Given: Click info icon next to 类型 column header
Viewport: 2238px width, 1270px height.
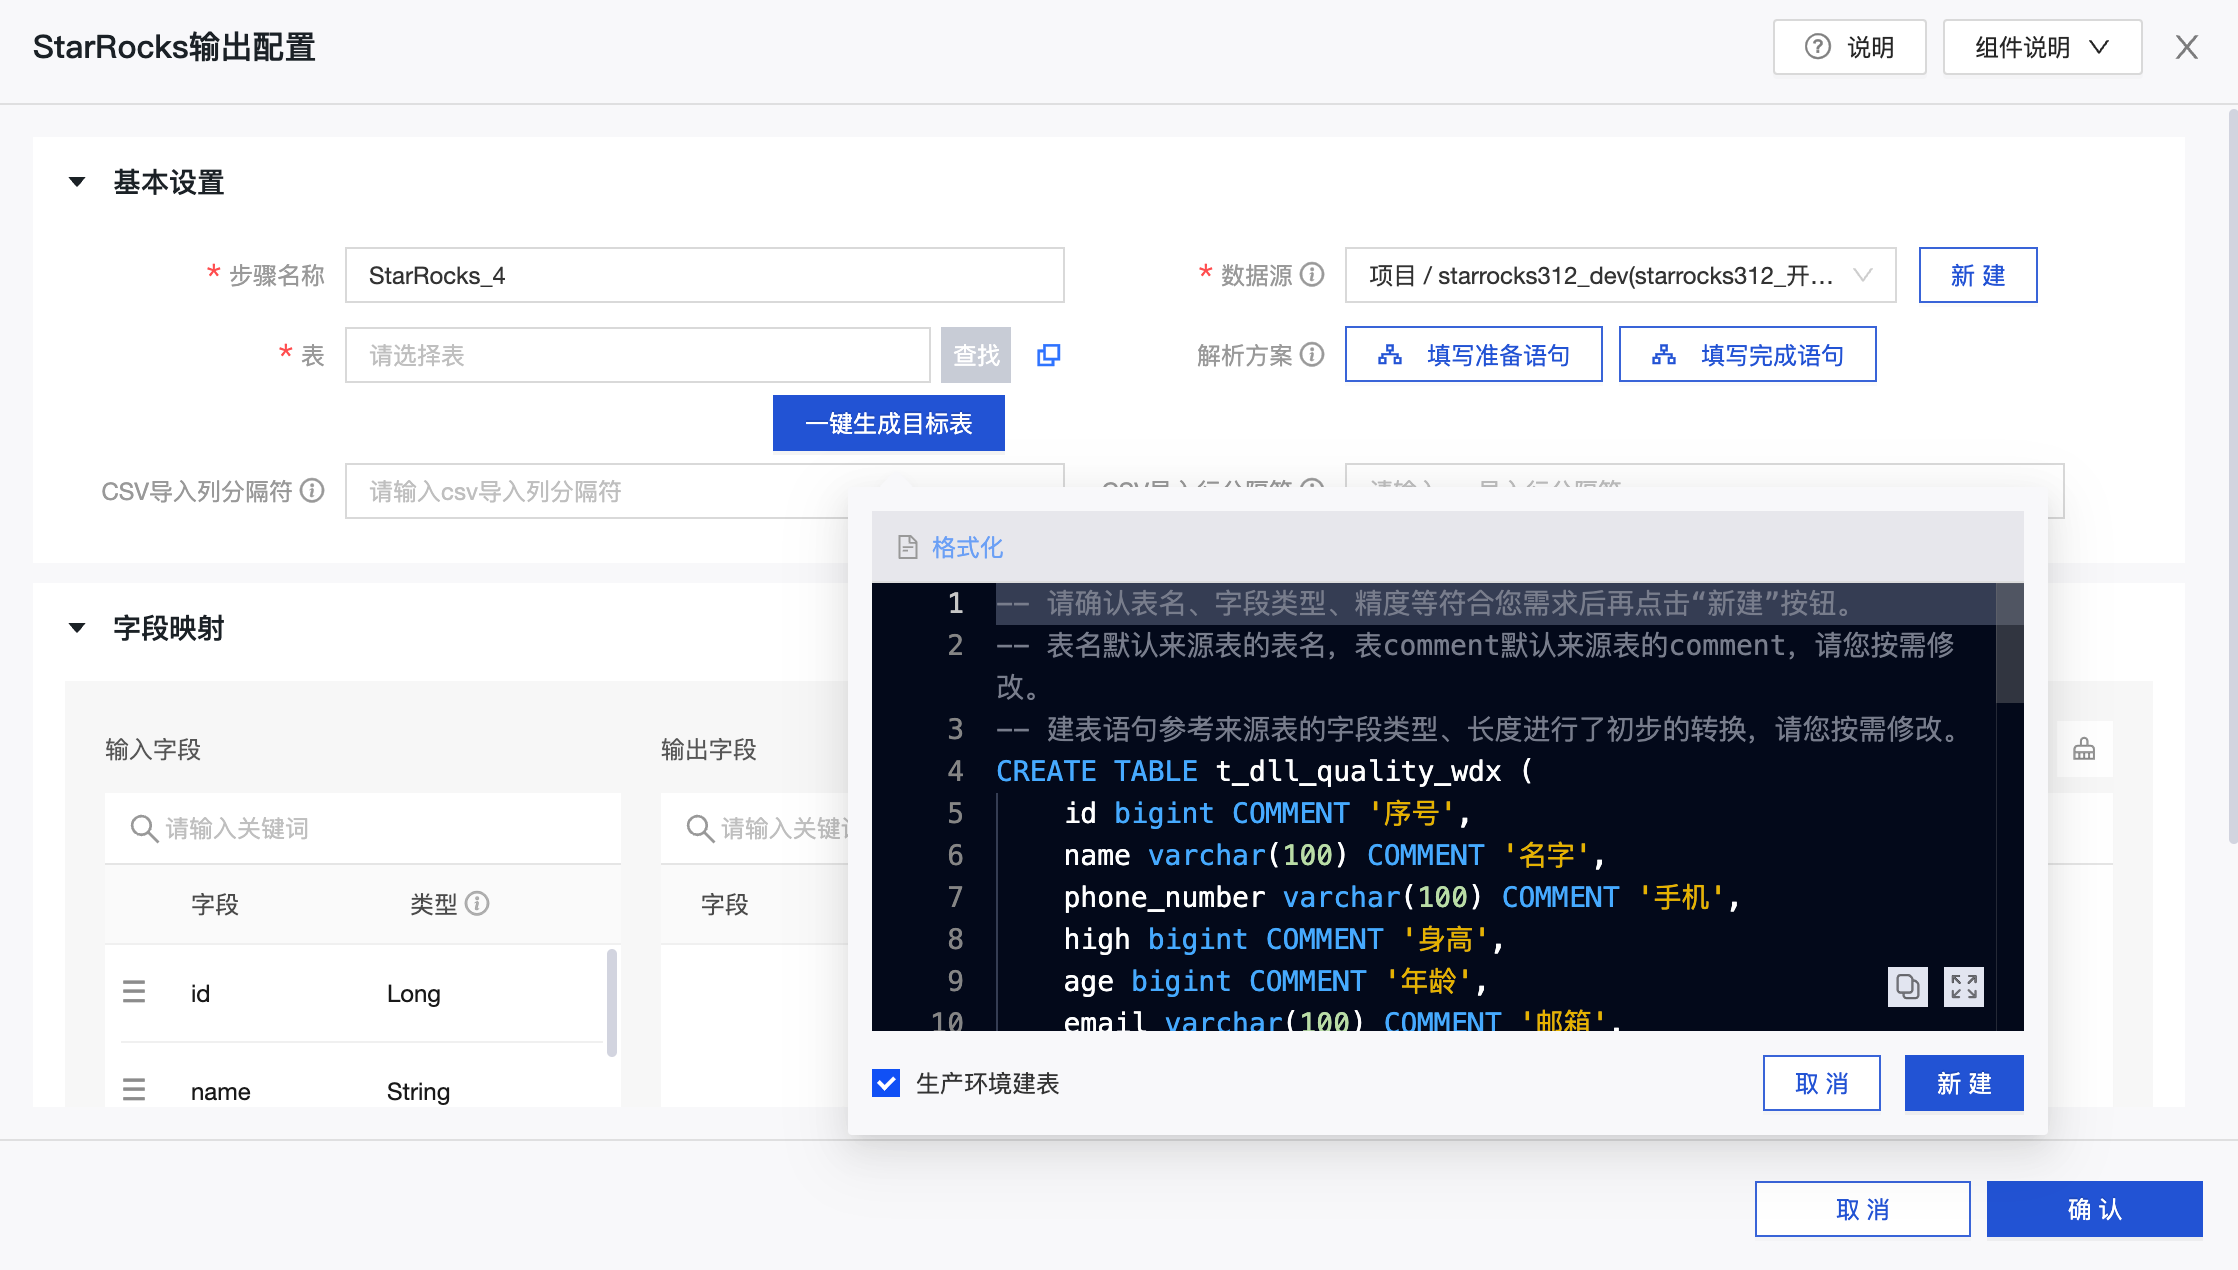Looking at the screenshot, I should pyautogui.click(x=478, y=904).
